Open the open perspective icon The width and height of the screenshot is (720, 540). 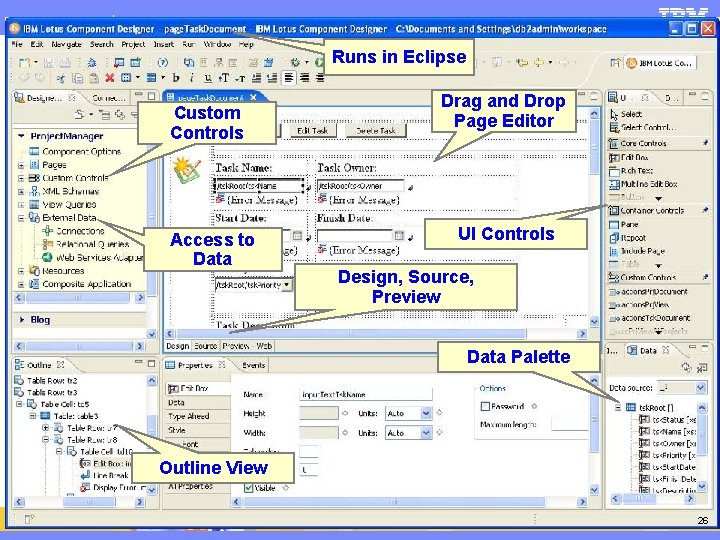click(615, 62)
